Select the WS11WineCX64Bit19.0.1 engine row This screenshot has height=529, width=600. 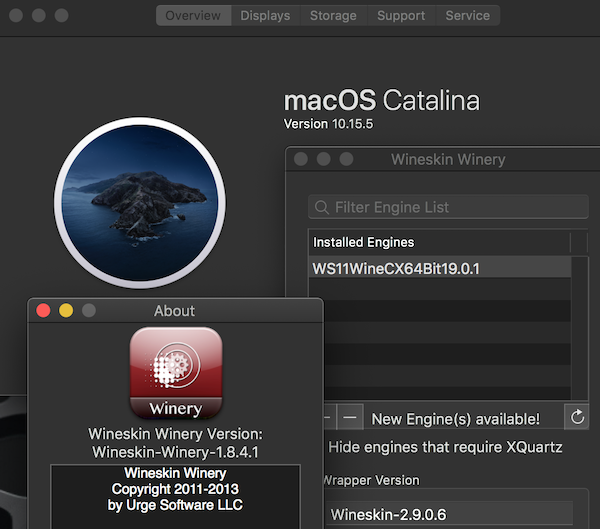click(x=440, y=269)
